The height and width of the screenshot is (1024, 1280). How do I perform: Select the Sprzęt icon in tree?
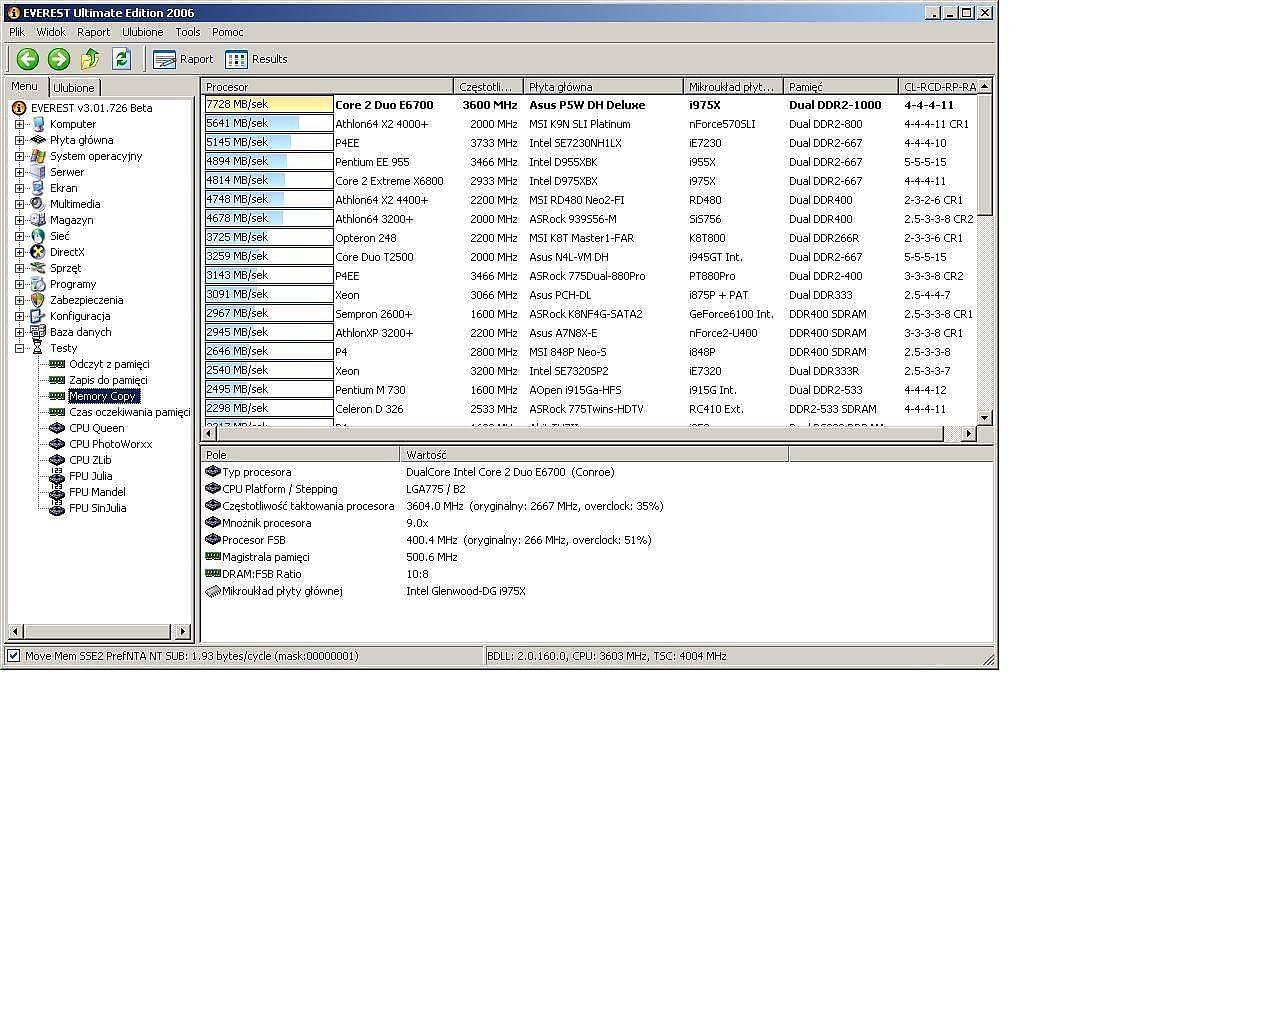(38, 268)
